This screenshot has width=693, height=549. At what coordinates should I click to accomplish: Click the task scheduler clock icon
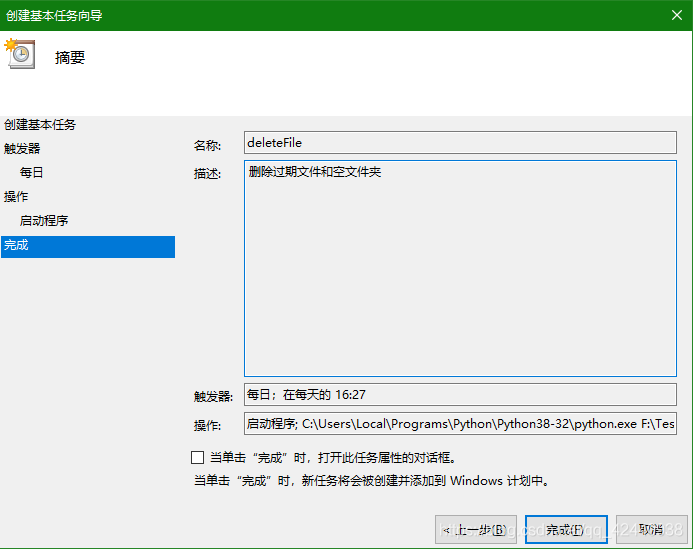(x=20, y=53)
